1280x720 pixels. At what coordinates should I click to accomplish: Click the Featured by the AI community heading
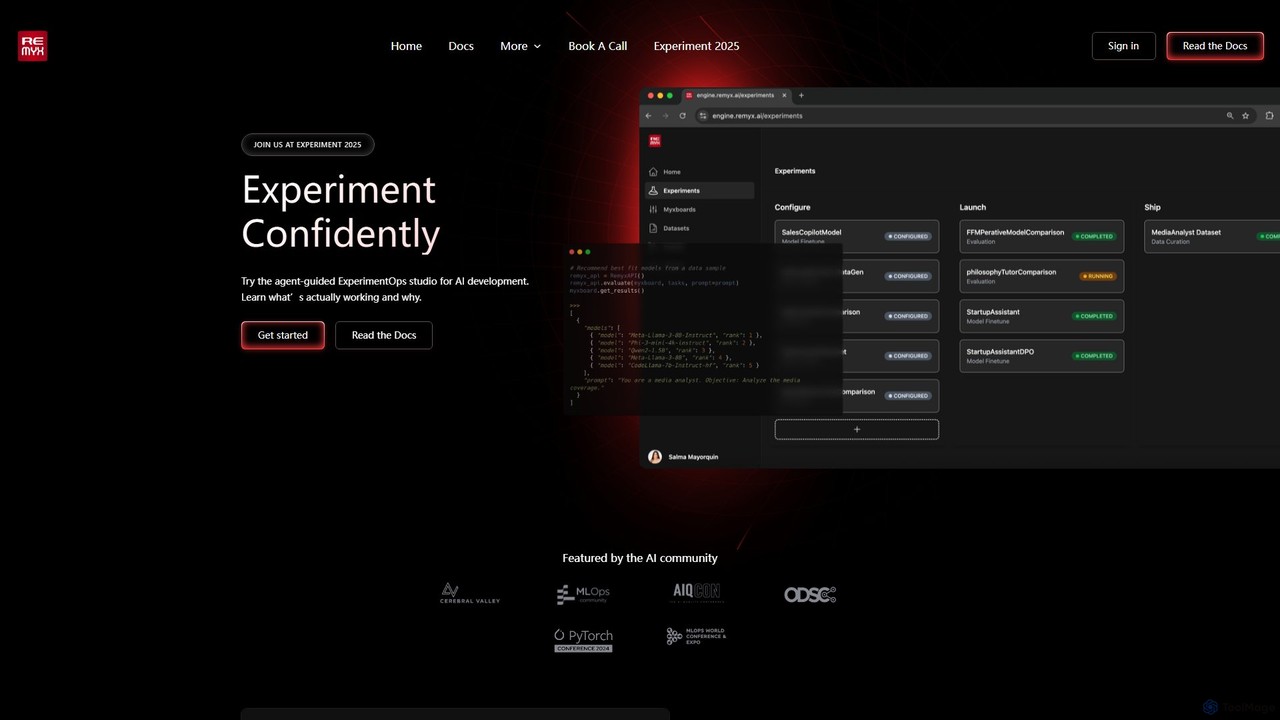(640, 558)
